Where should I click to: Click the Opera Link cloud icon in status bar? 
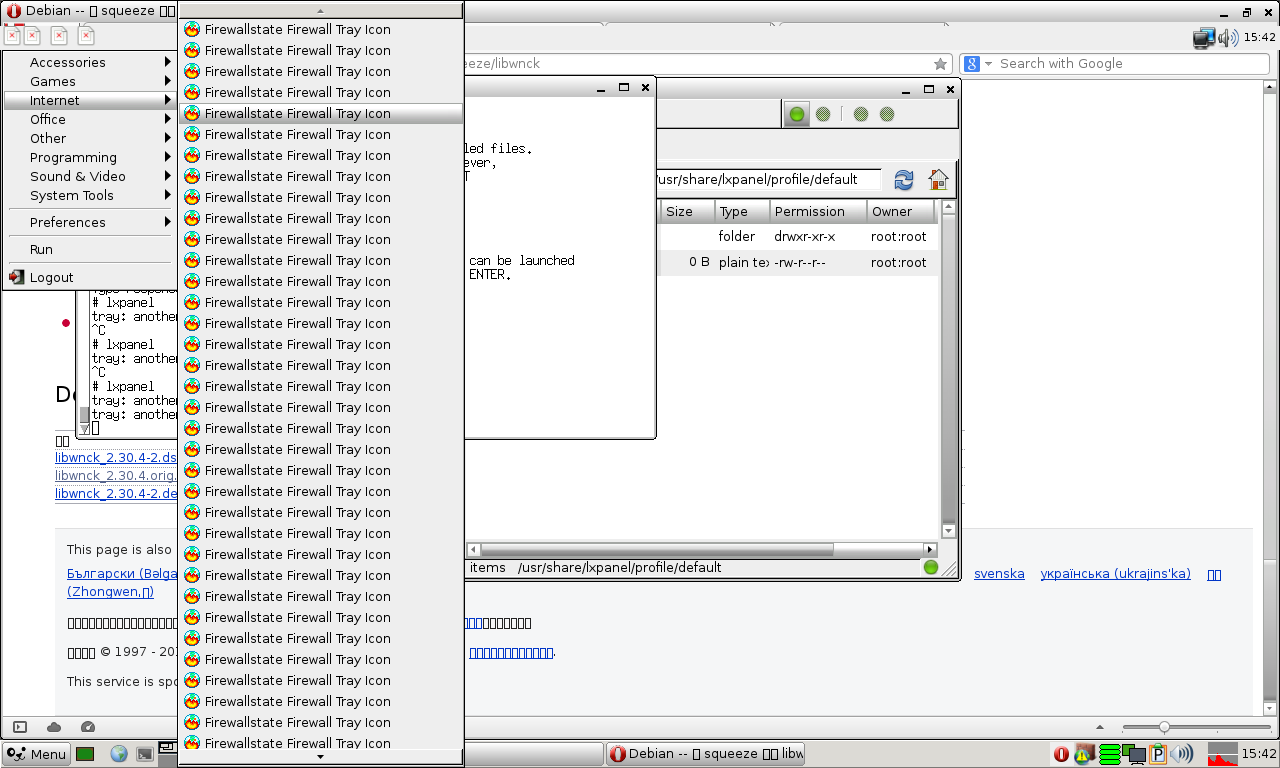[54, 727]
